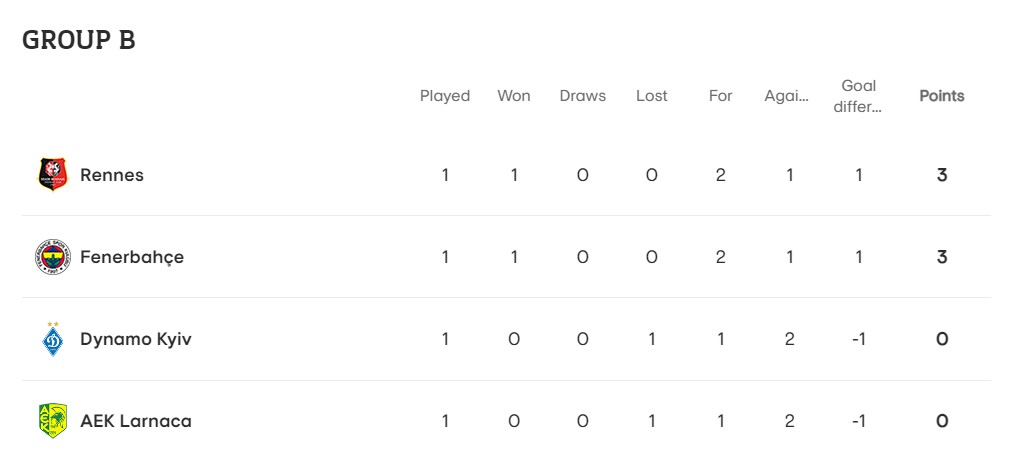Image resolution: width=1014 pixels, height=452 pixels.
Task: Click the Won column header
Action: [x=513, y=96]
